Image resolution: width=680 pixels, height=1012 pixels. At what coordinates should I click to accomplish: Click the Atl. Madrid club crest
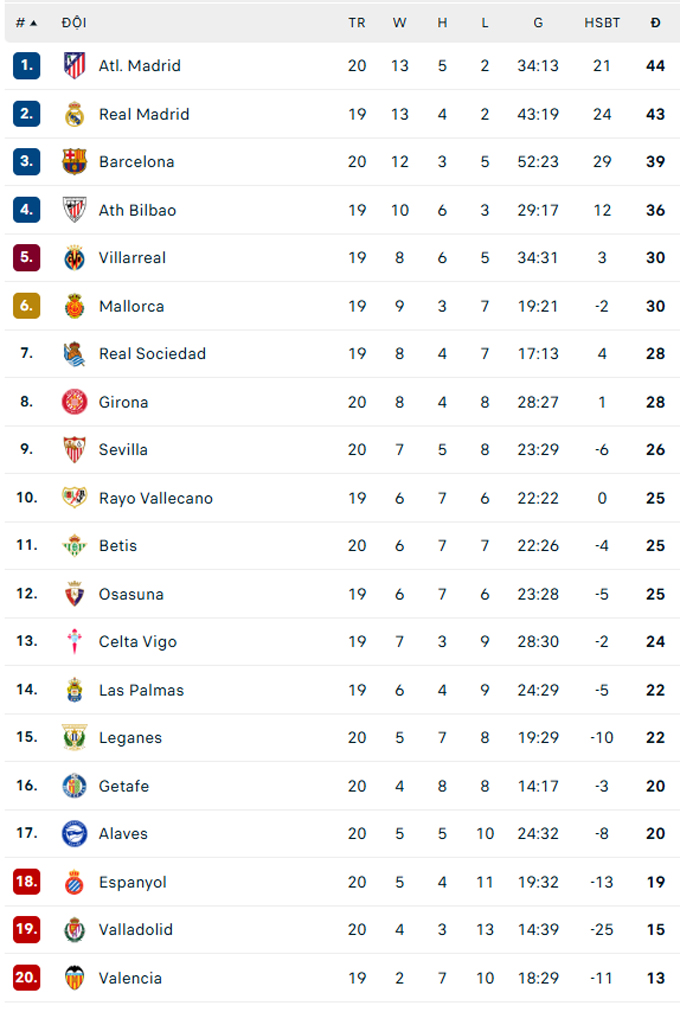(x=74, y=66)
